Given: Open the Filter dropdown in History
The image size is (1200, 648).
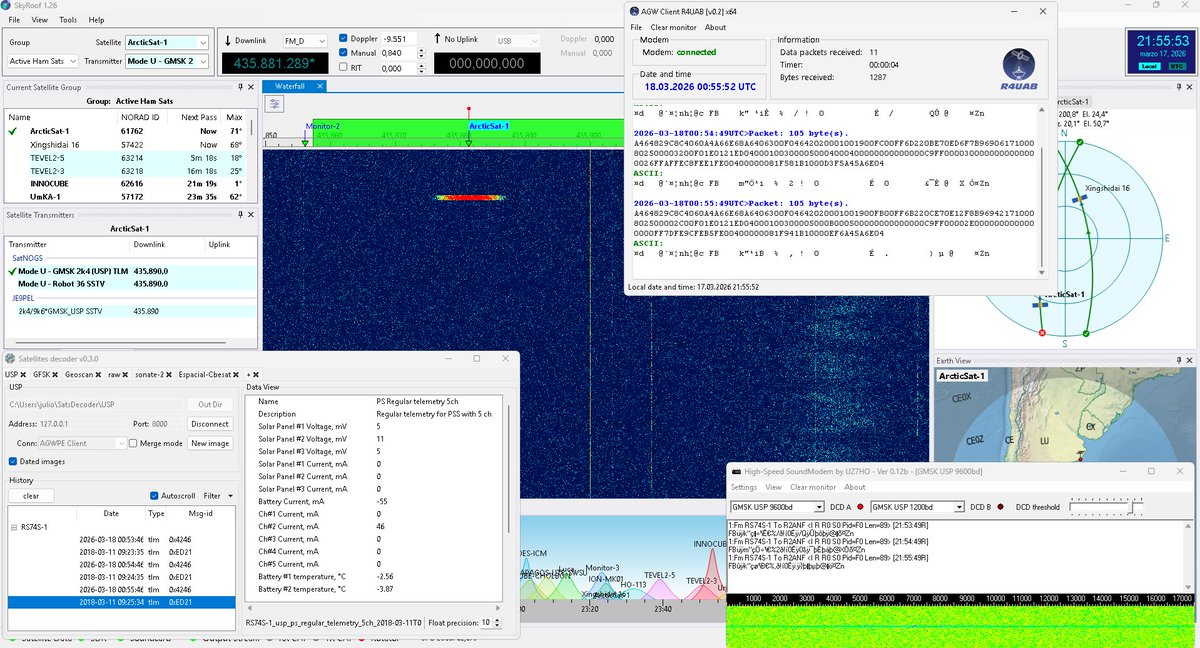Looking at the screenshot, I should click(216, 496).
